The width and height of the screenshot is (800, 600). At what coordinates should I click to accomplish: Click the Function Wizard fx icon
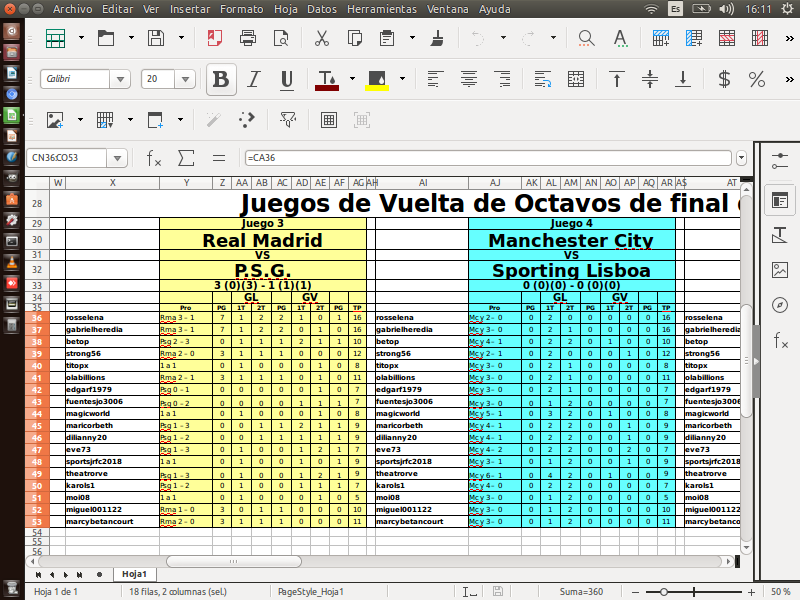(154, 158)
